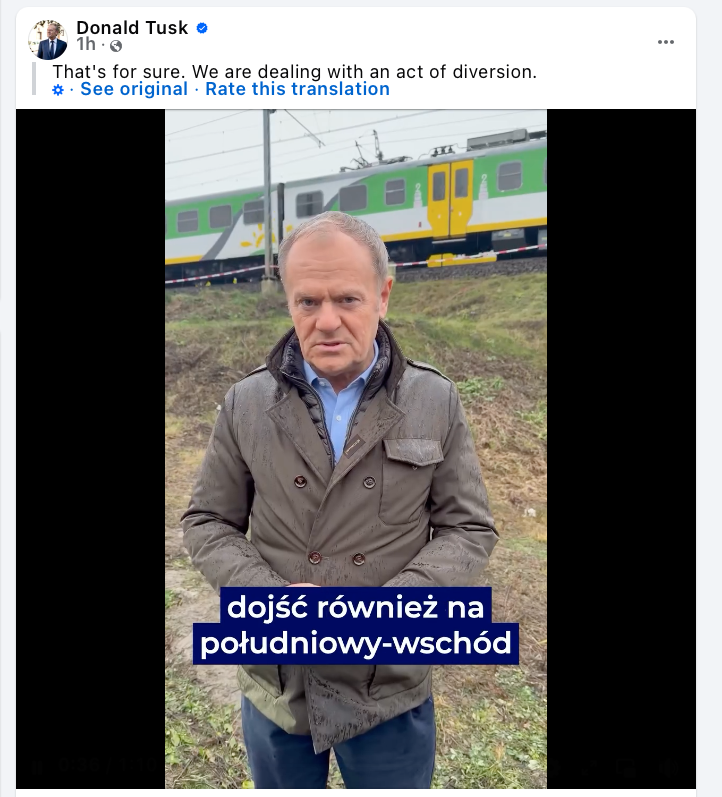Click the subtitle caption "dojść również na"
722x797 pixels.
pyautogui.click(x=355, y=606)
